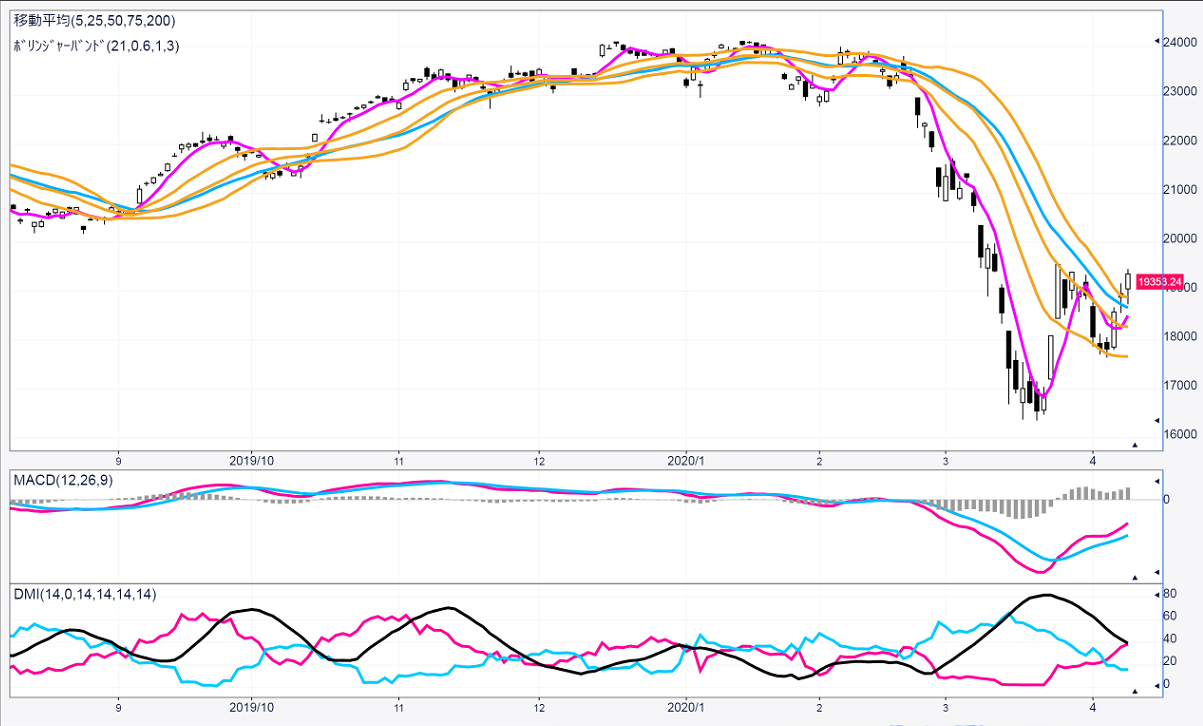Click the upper scale arrow beside 24000
Viewport: 1203px width, 726px height.
1157,41
